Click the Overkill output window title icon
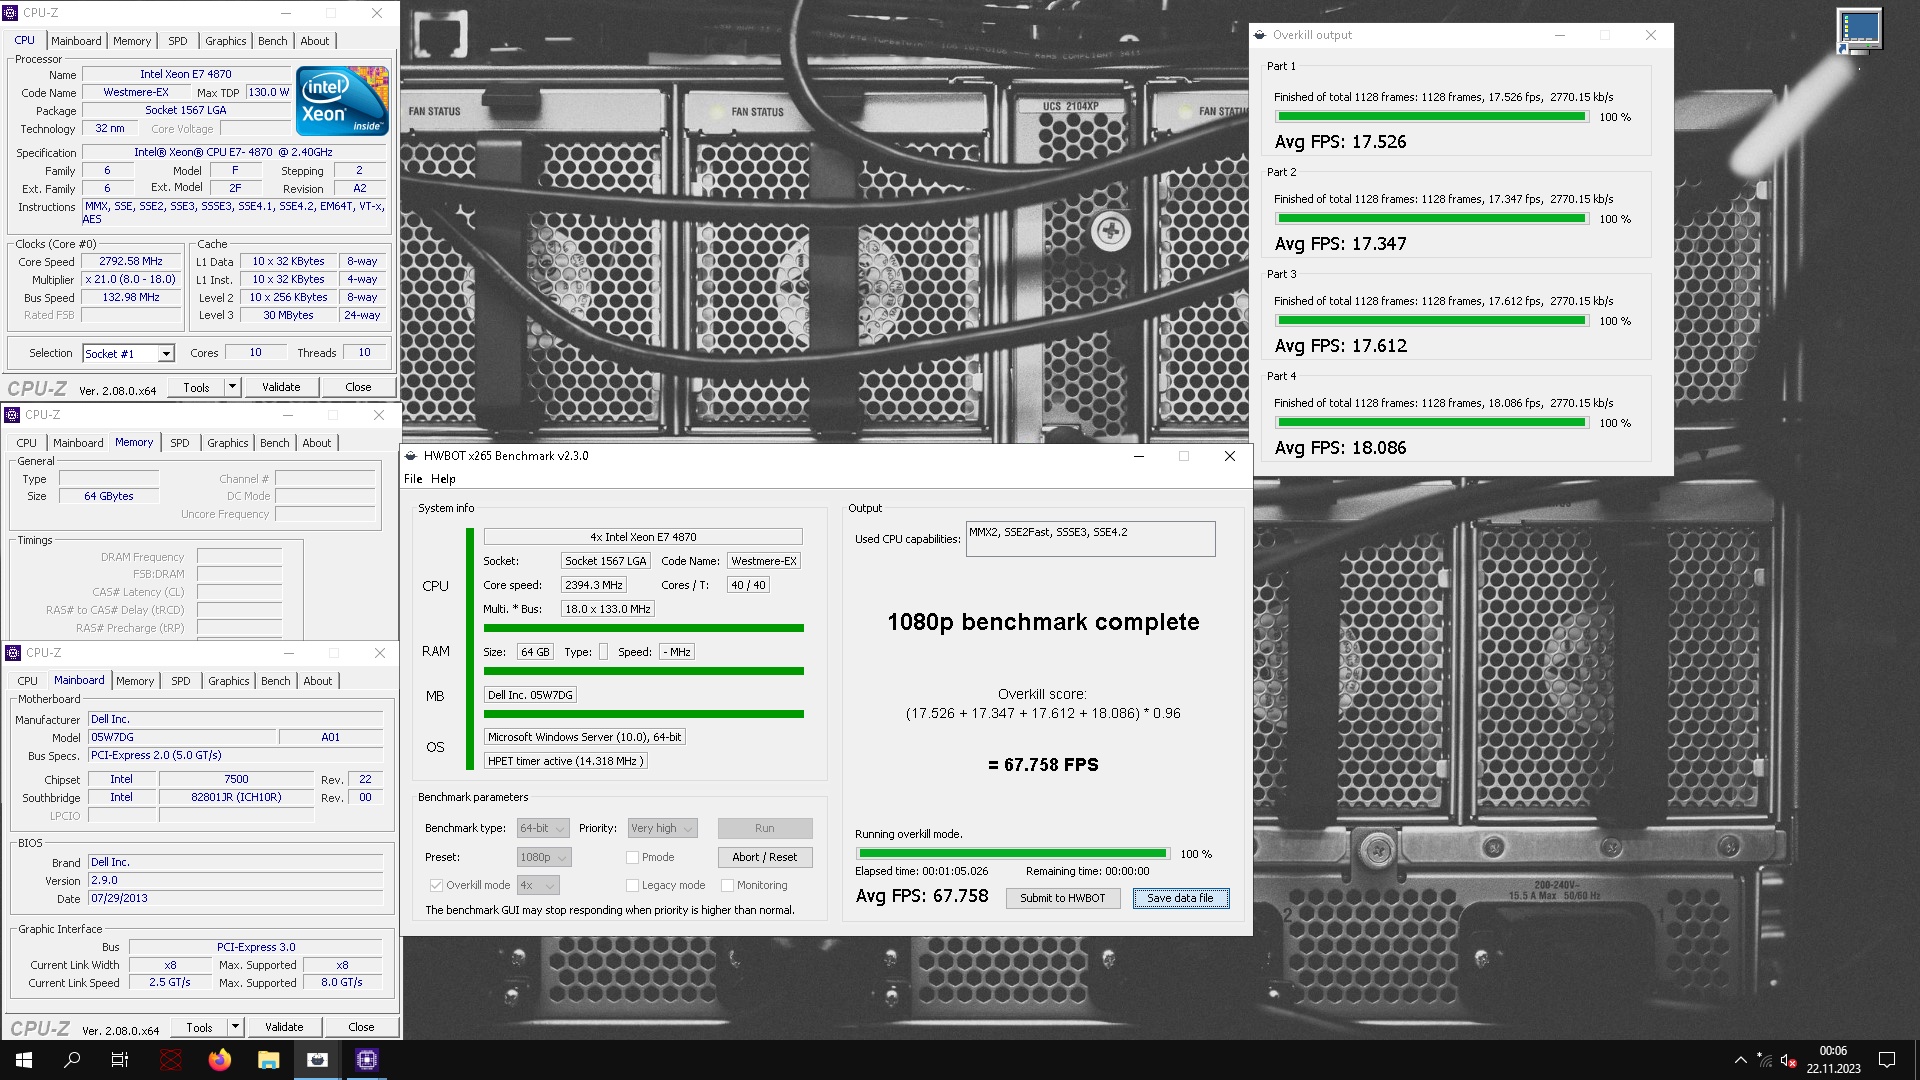Image resolution: width=1920 pixels, height=1080 pixels. tap(1258, 35)
